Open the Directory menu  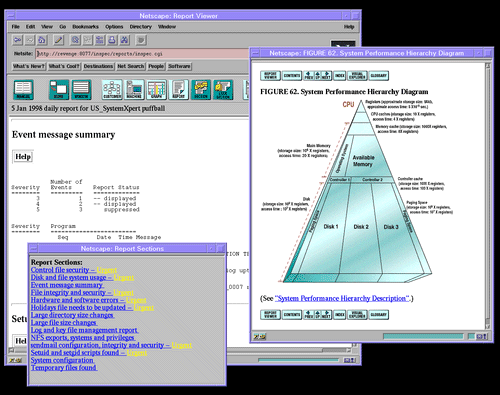(x=140, y=27)
